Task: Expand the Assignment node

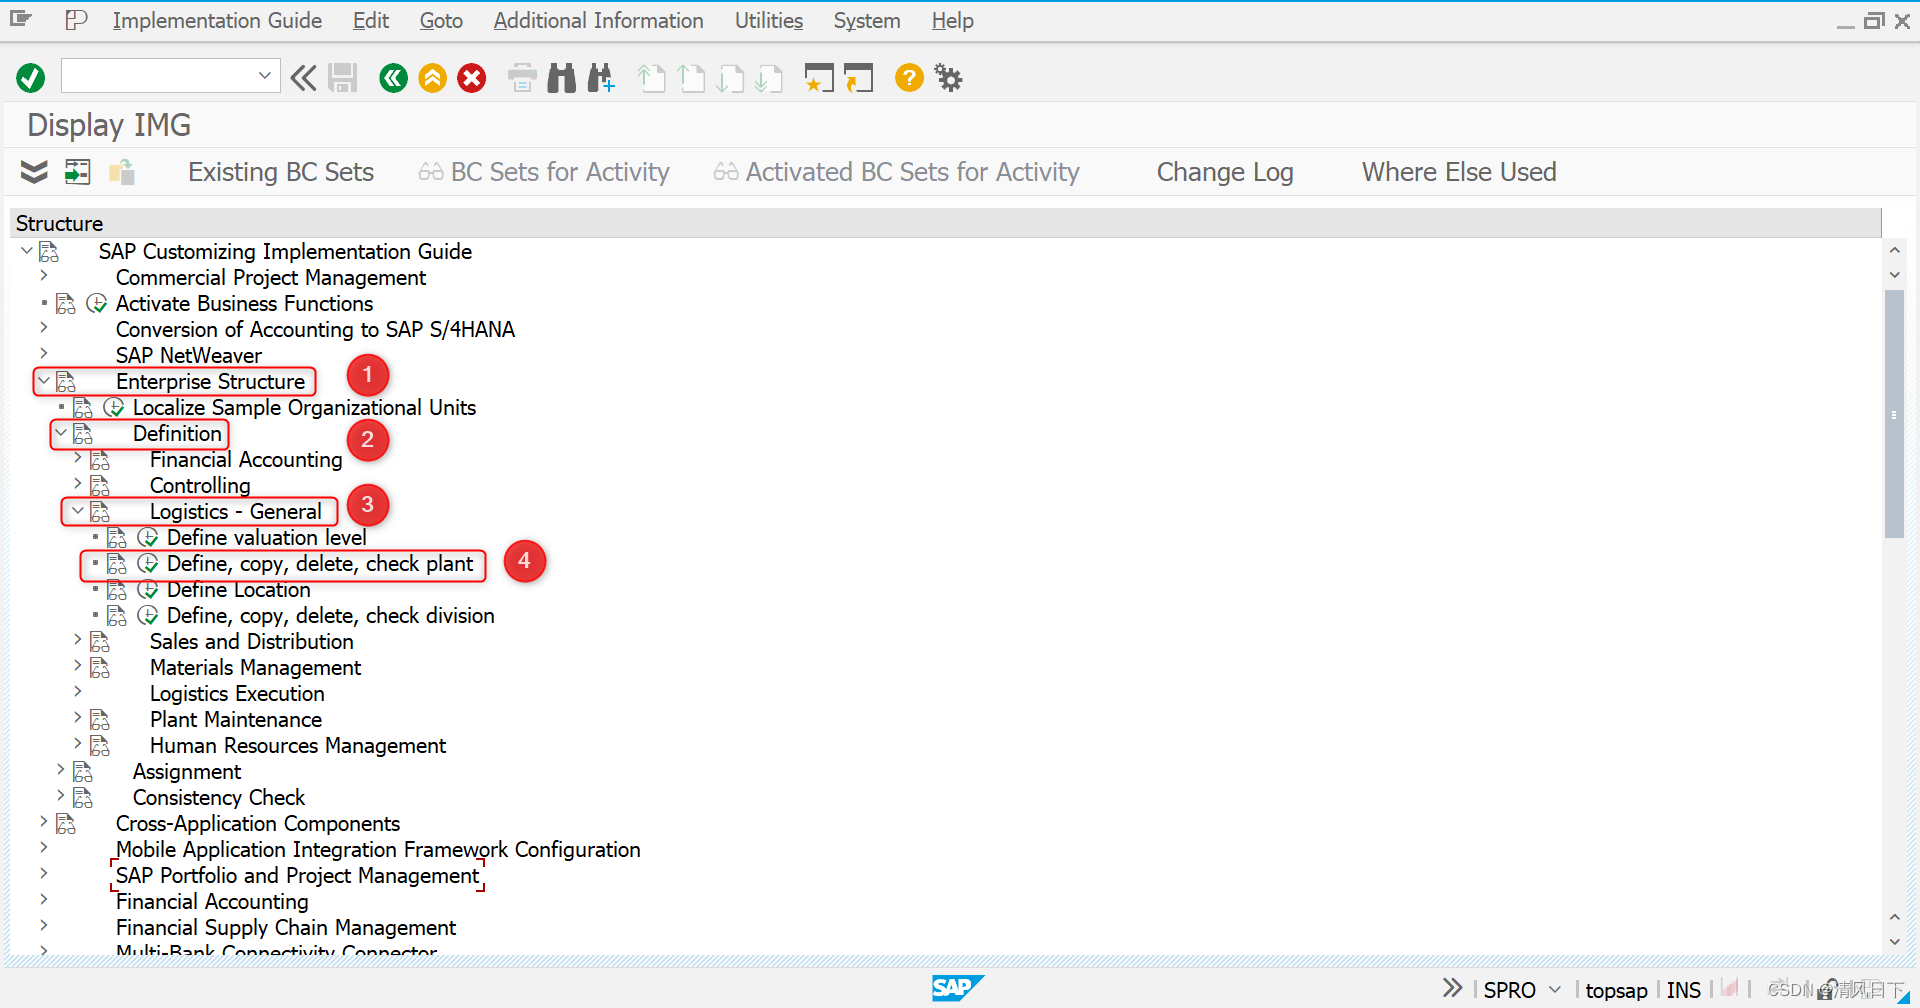Action: coord(61,770)
